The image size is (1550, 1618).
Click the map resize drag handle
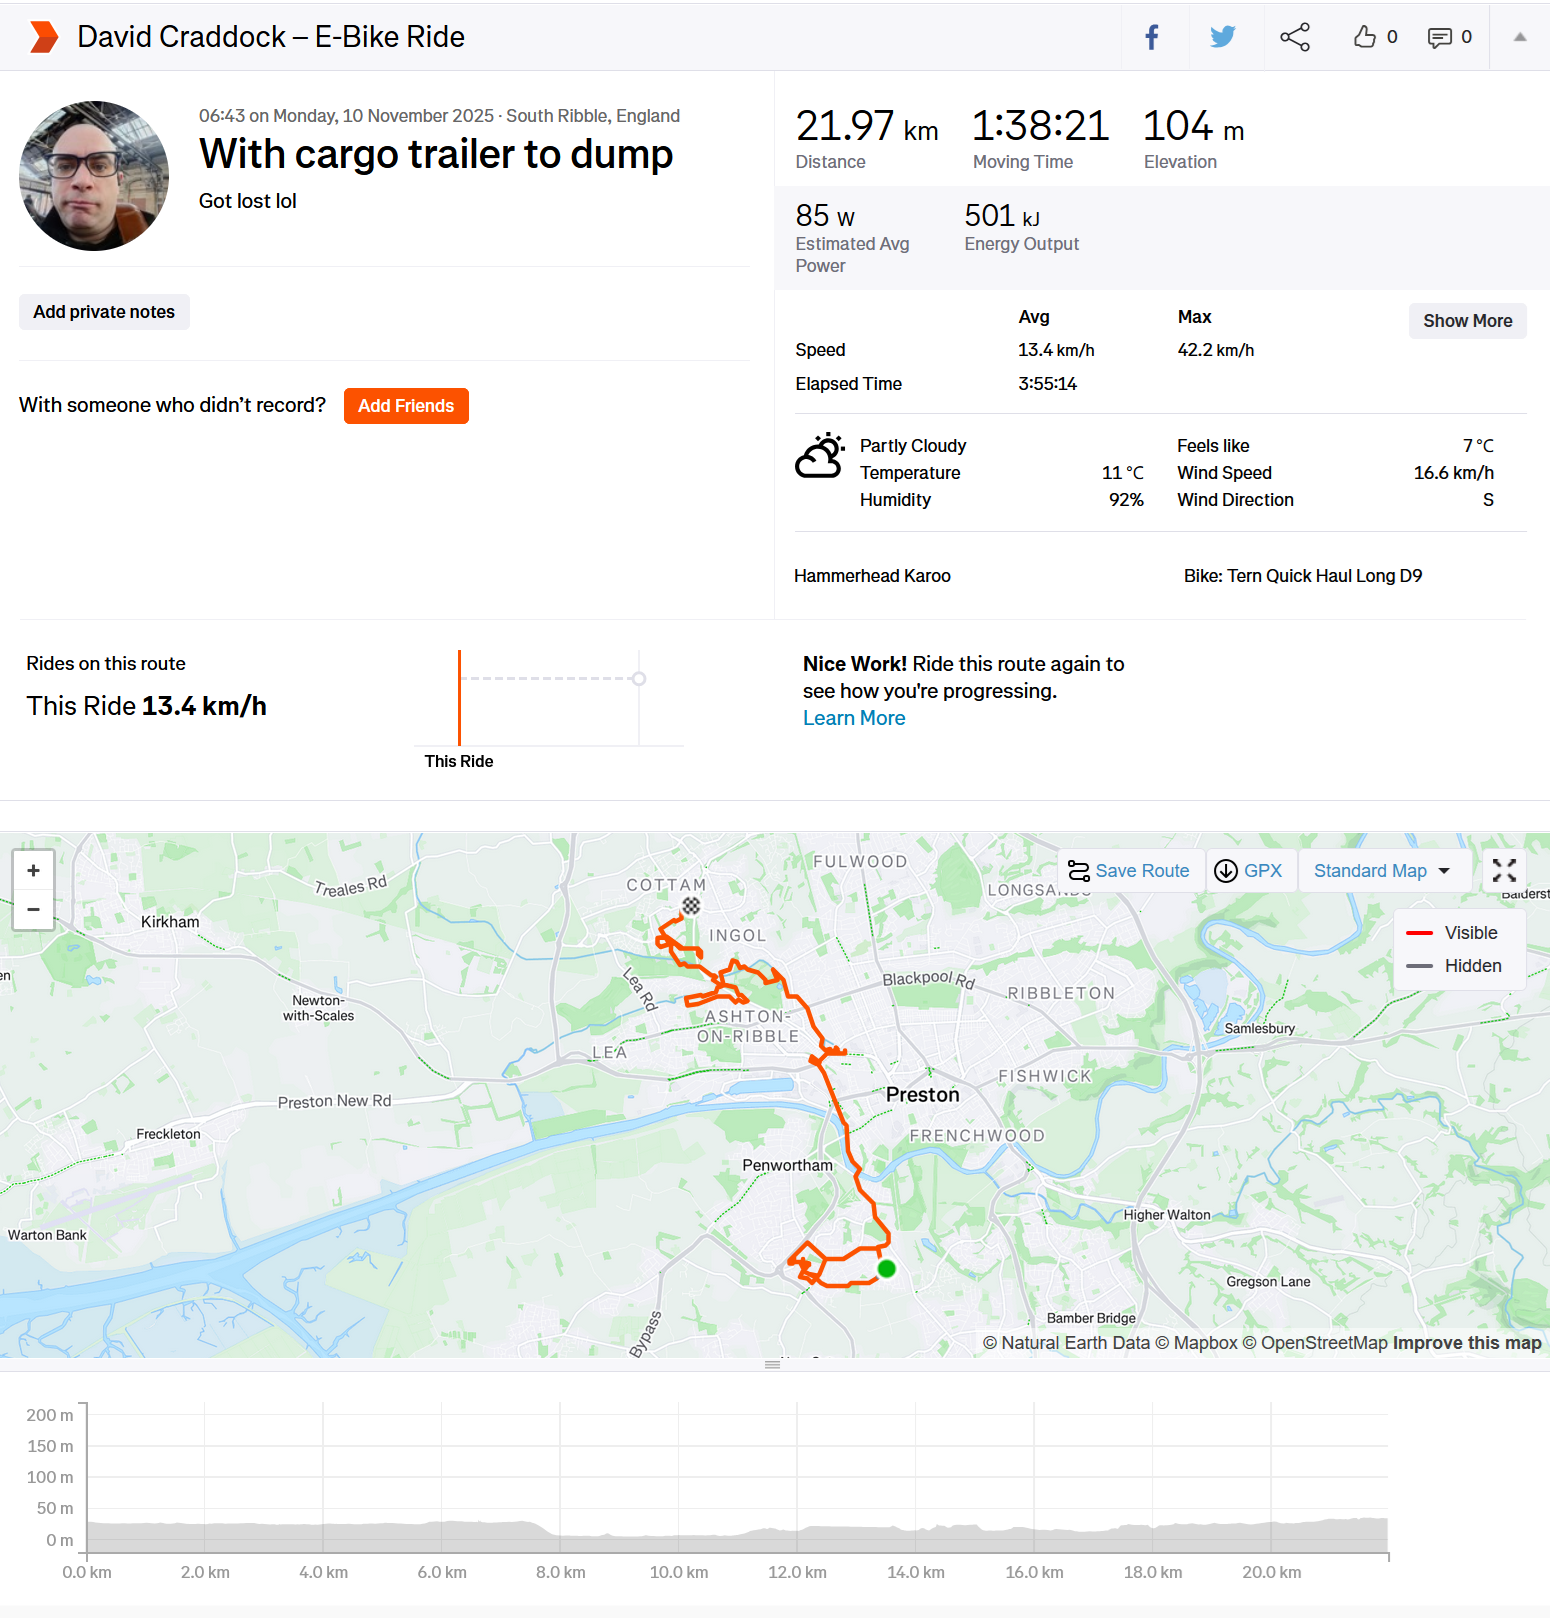click(772, 1364)
